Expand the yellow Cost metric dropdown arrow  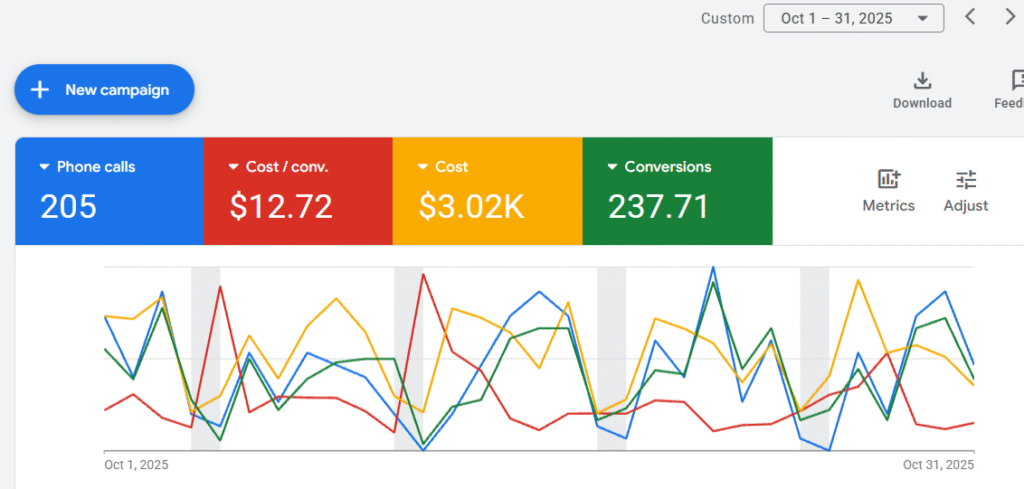pyautogui.click(x=423, y=167)
